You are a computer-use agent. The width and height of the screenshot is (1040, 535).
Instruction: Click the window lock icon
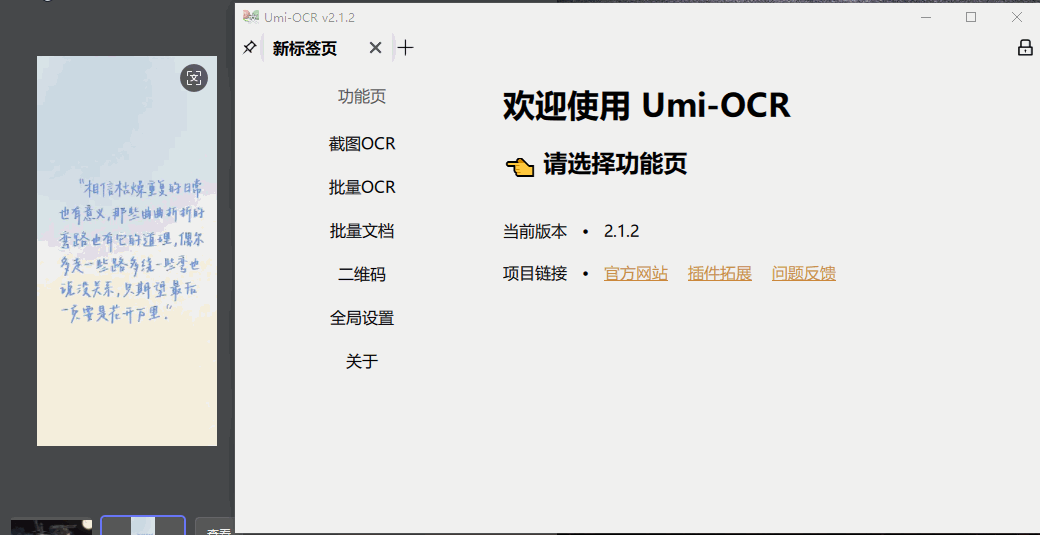coord(1025,48)
